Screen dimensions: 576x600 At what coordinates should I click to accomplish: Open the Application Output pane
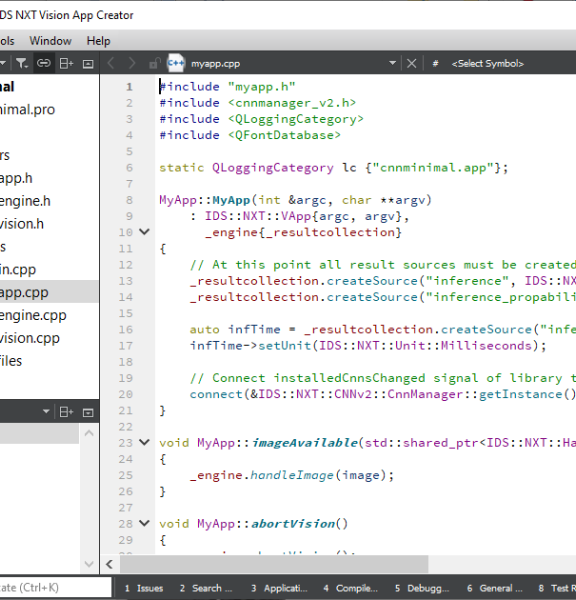pyautogui.click(x=279, y=588)
